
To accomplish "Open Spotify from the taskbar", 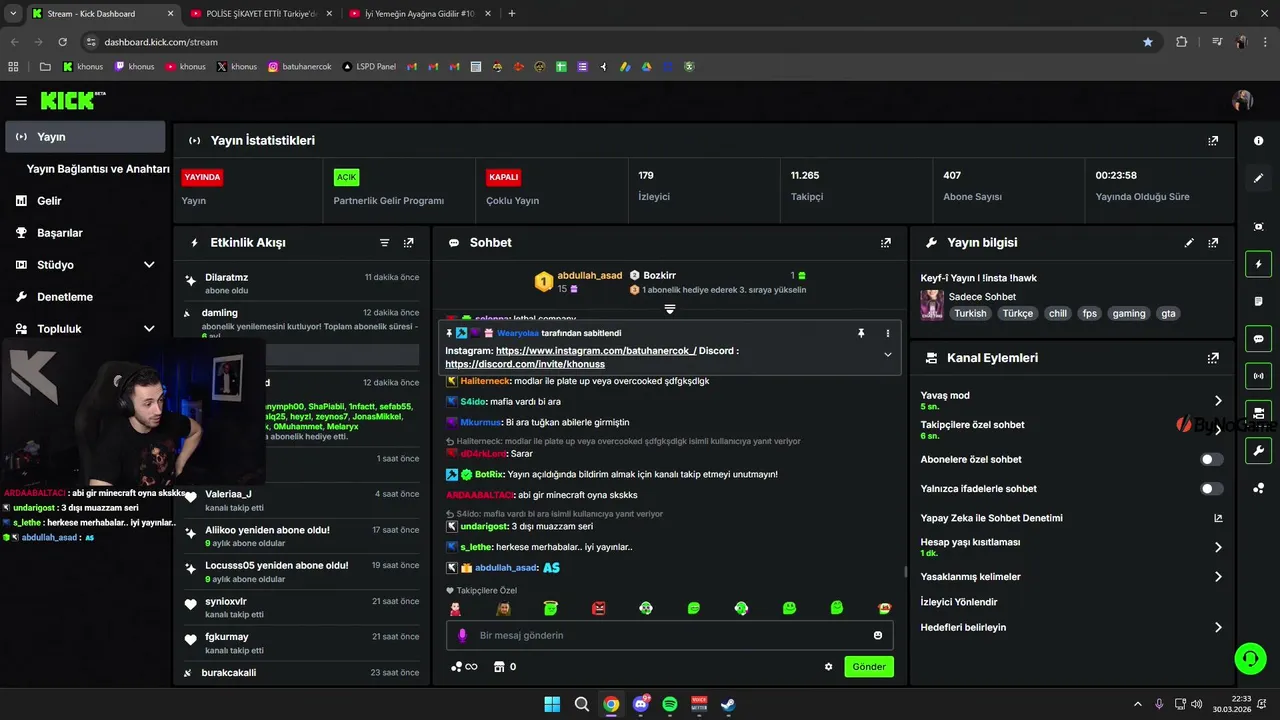I will [670, 704].
